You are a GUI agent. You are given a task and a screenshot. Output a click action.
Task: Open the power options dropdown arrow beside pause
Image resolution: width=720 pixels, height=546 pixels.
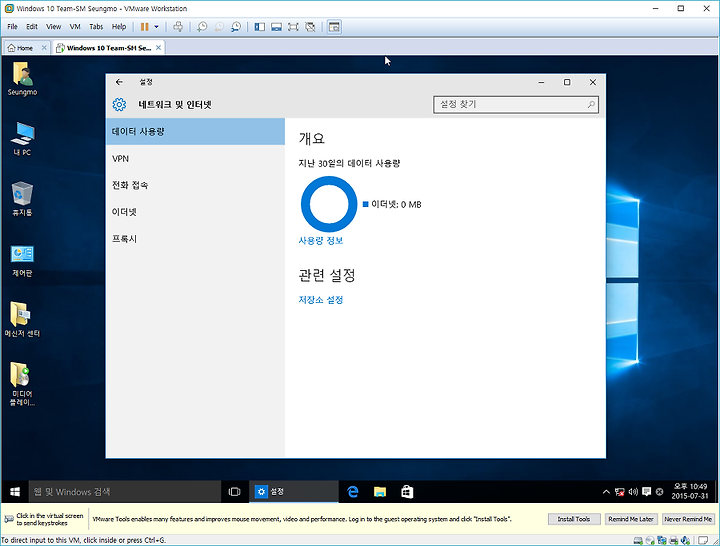(156, 27)
